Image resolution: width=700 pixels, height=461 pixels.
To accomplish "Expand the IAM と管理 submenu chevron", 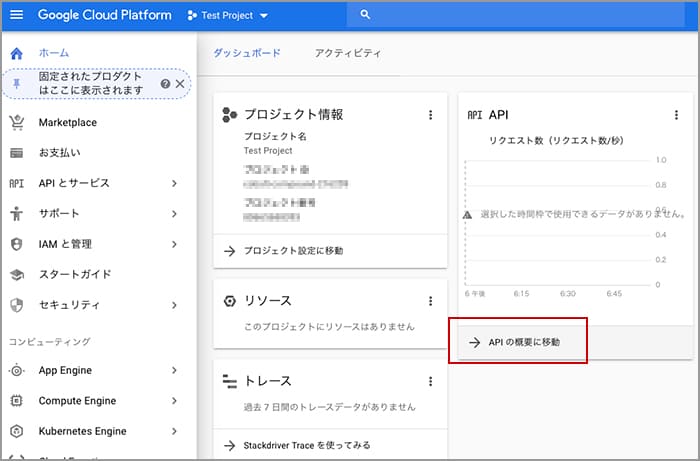I will click(174, 244).
